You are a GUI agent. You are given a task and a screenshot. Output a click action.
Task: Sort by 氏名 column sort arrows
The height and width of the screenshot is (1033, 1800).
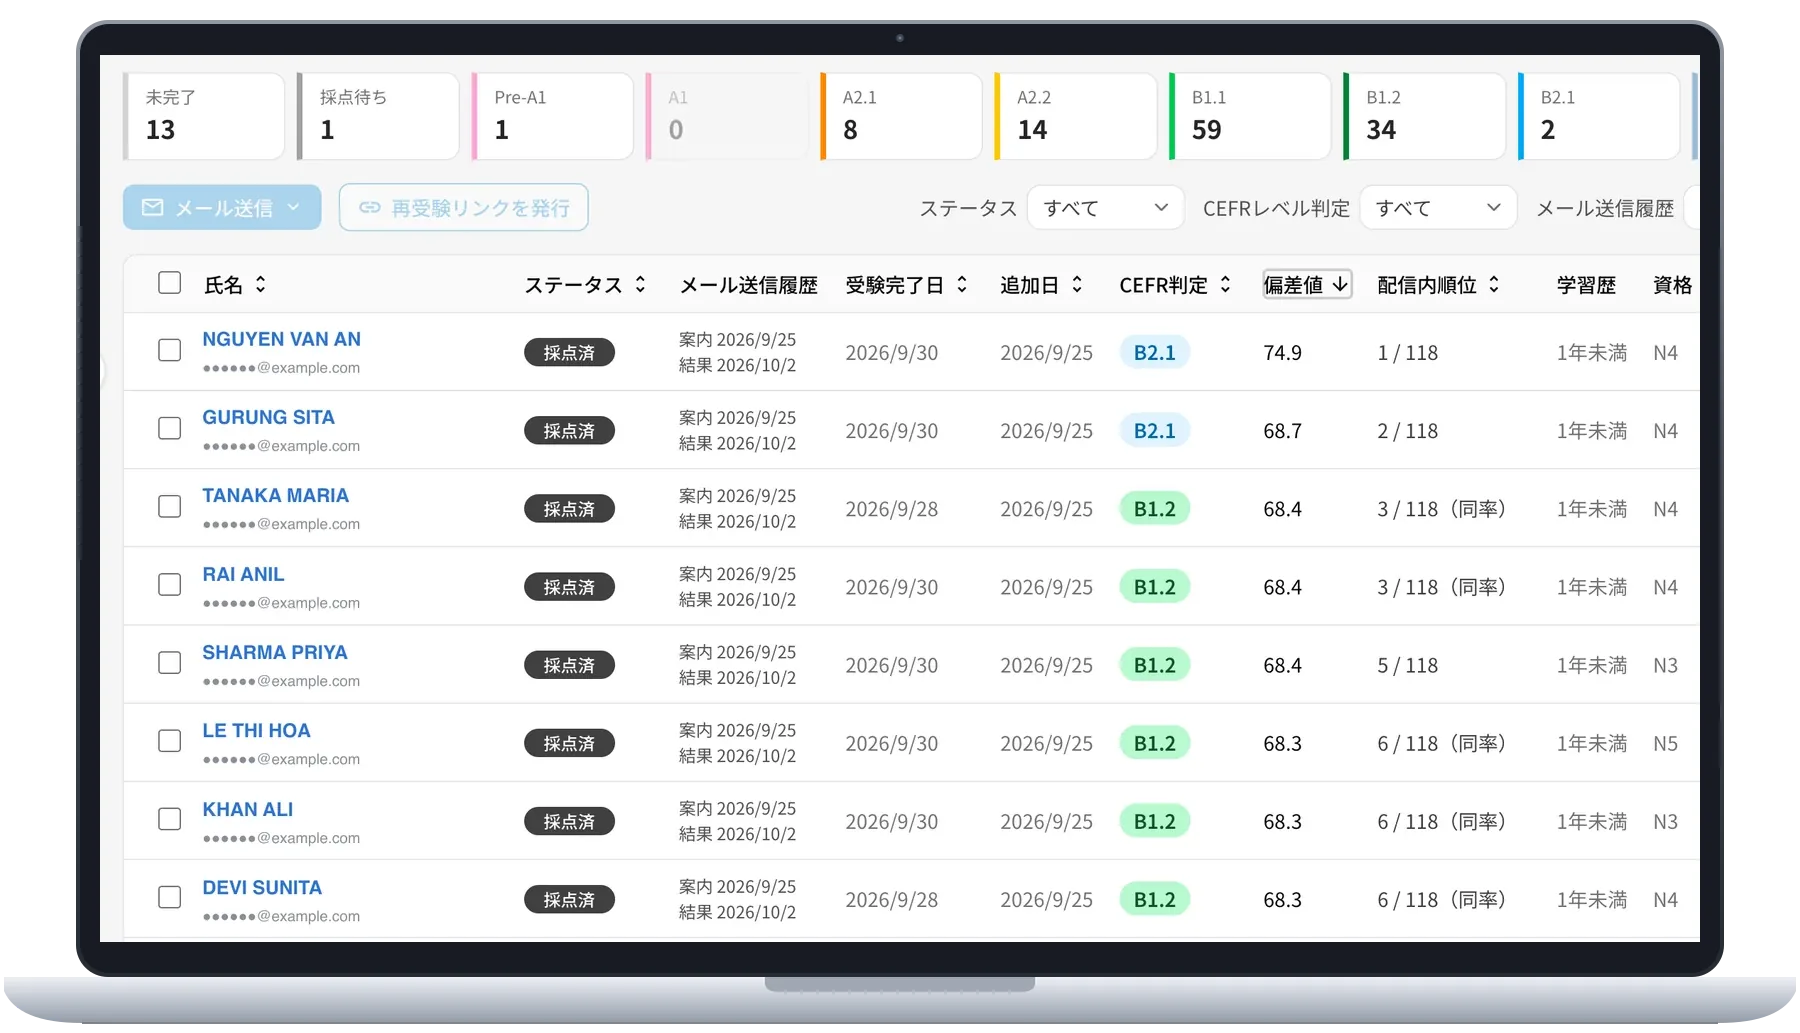click(260, 285)
